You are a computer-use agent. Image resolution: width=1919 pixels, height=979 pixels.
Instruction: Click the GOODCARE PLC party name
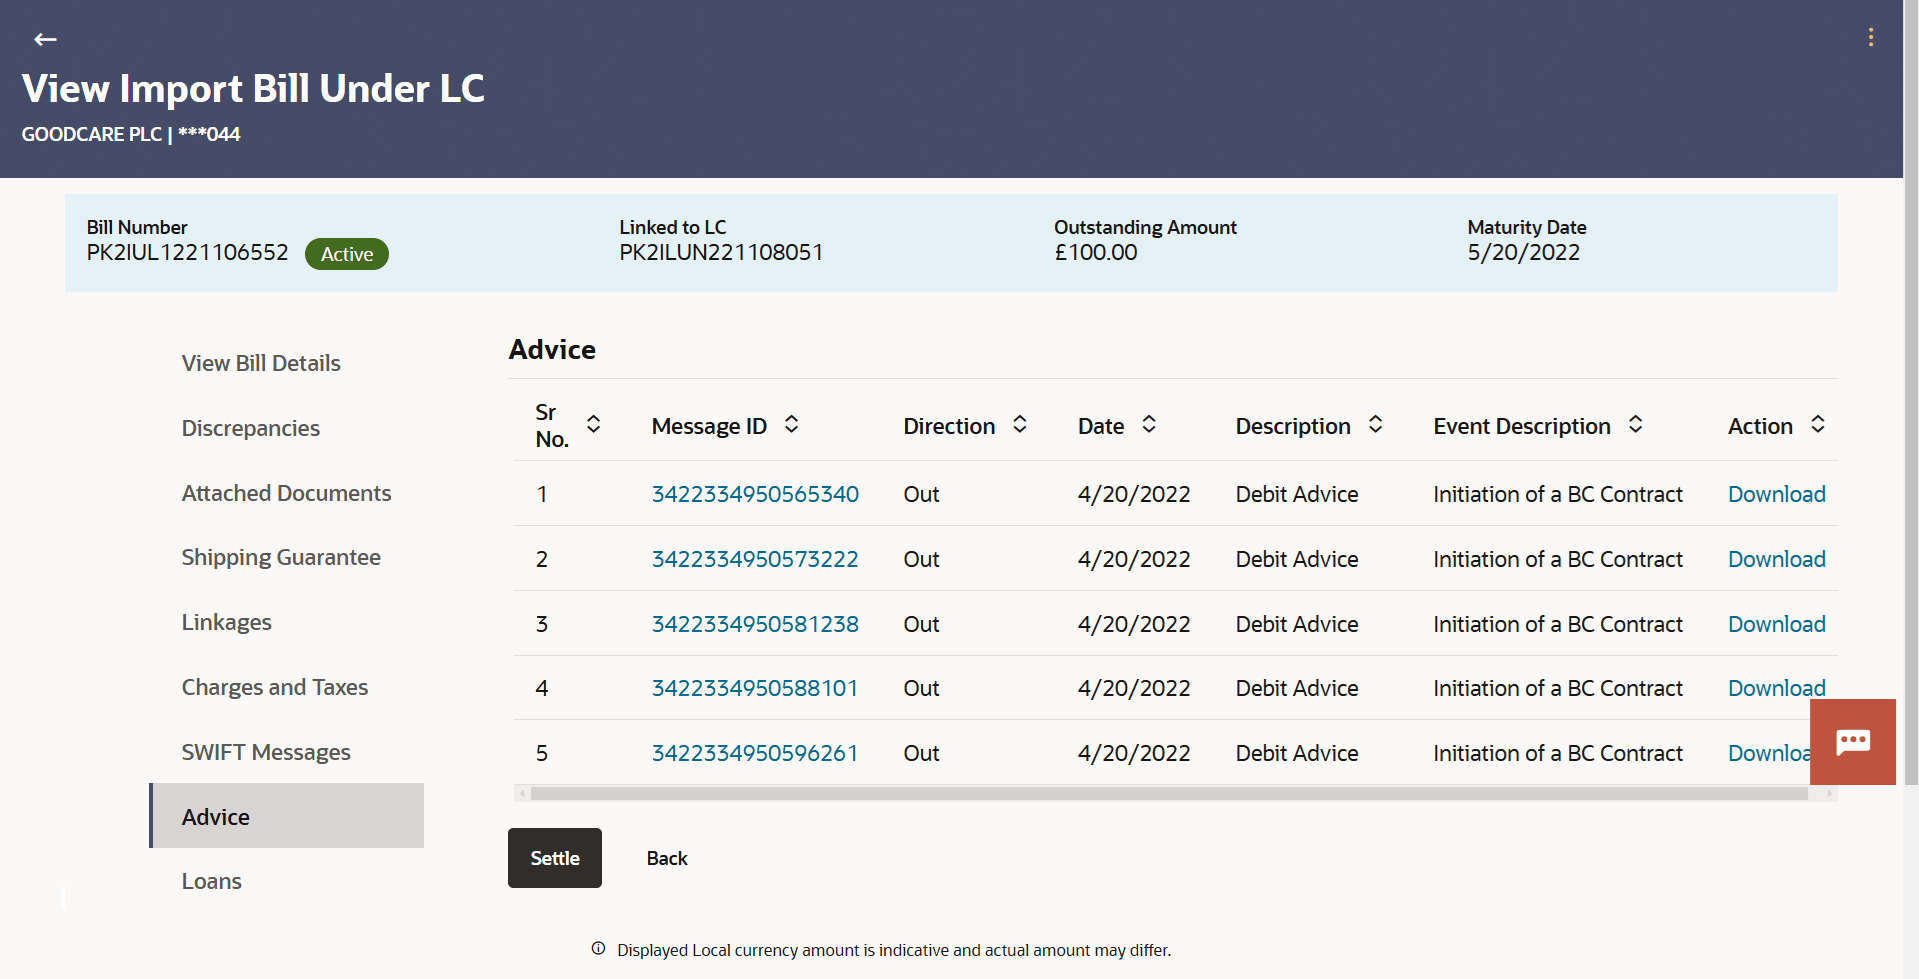coord(92,134)
